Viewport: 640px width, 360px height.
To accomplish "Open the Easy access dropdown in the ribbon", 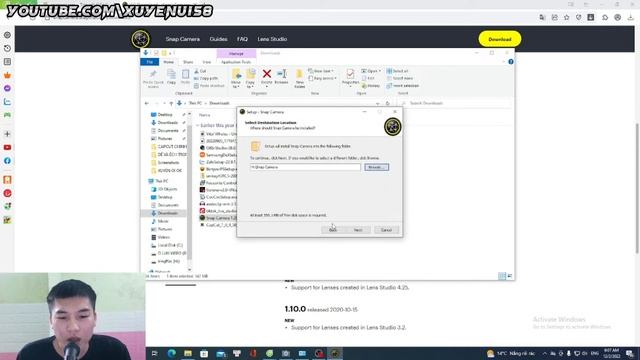I will [x=323, y=78].
